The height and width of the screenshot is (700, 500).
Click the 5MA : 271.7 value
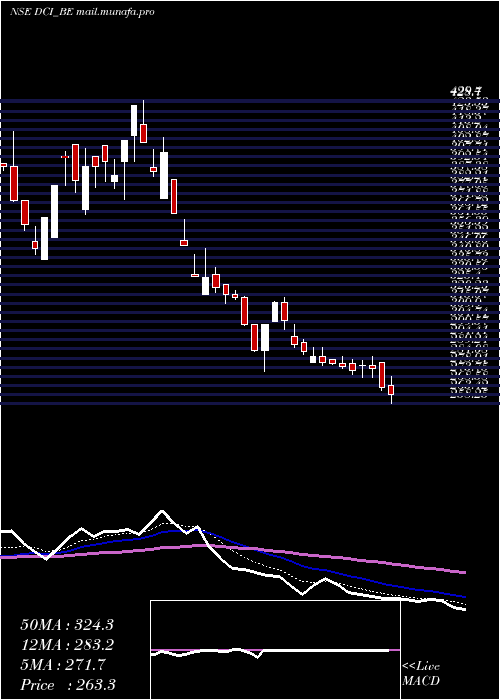pyautogui.click(x=63, y=665)
